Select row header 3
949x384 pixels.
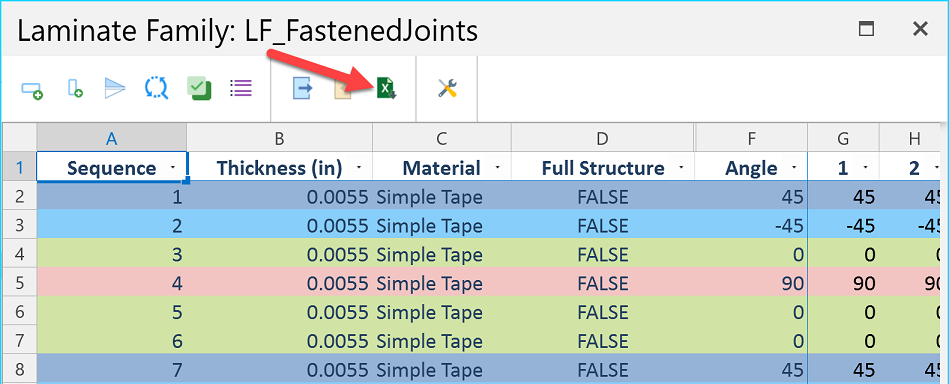tap(19, 225)
